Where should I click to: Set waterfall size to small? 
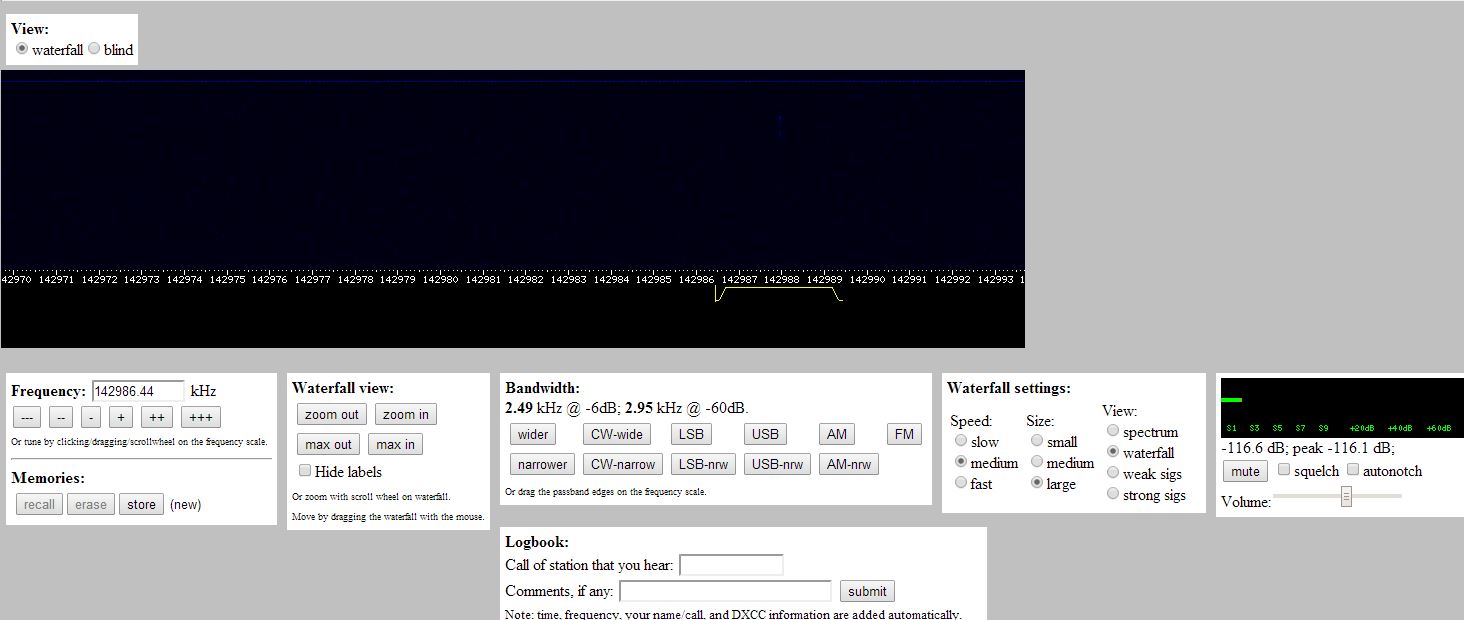pyautogui.click(x=1037, y=441)
